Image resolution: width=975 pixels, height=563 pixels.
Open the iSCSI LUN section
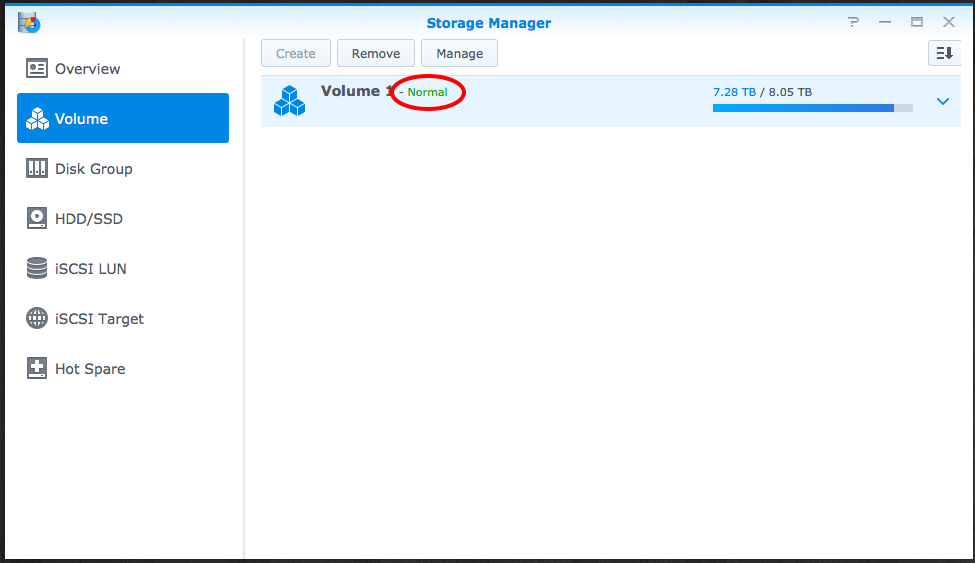tap(122, 269)
